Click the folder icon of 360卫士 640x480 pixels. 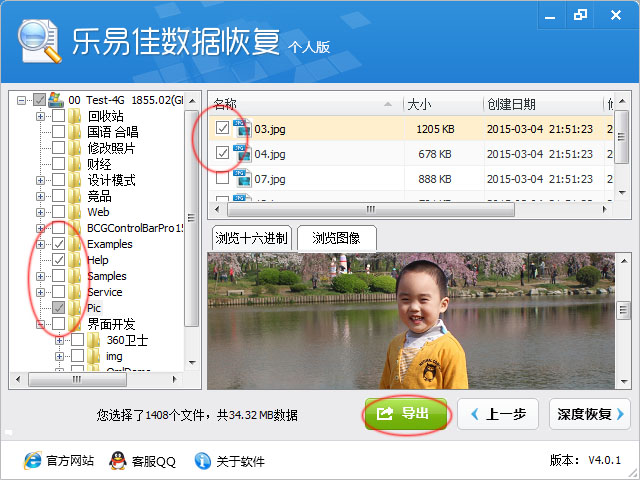click(94, 340)
